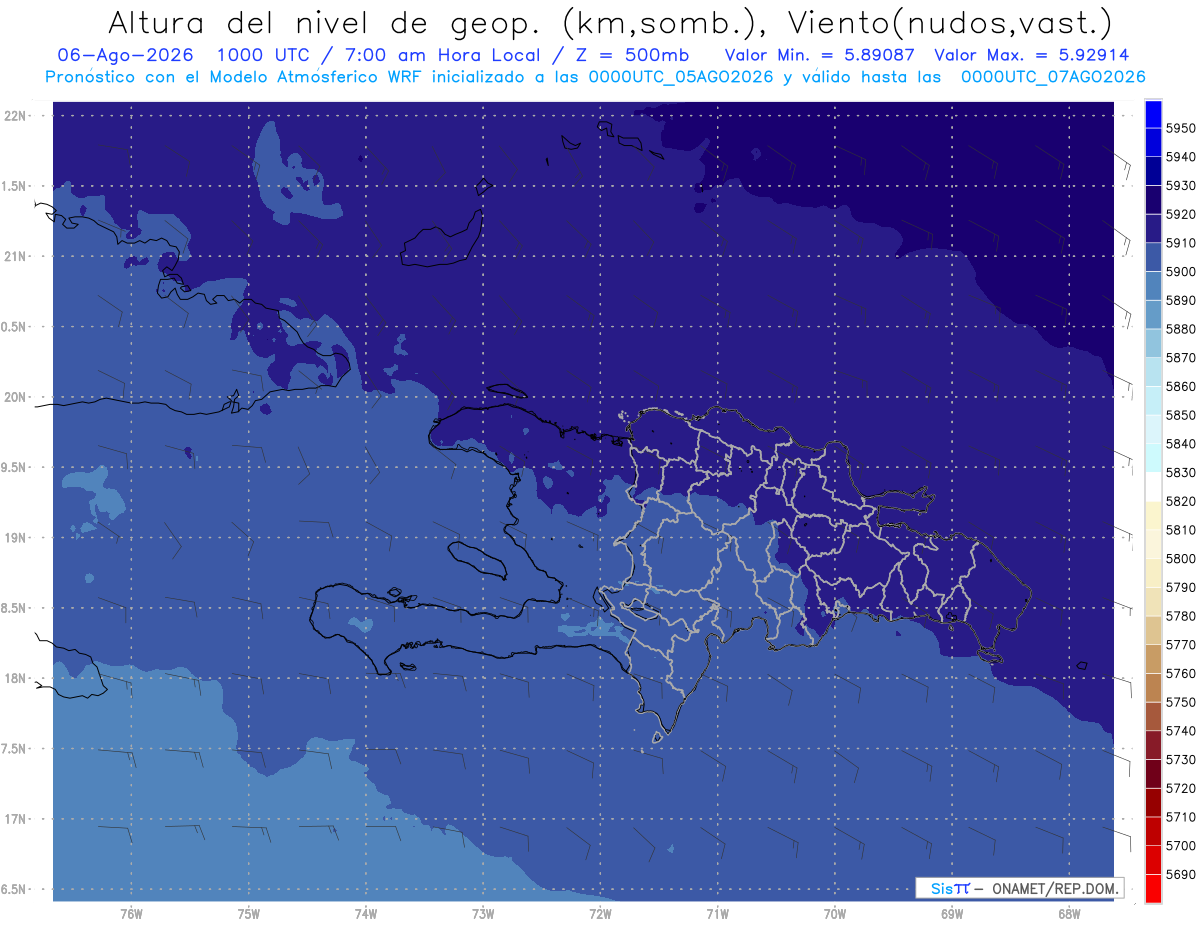Click the '76W' longitude label

tap(131, 913)
